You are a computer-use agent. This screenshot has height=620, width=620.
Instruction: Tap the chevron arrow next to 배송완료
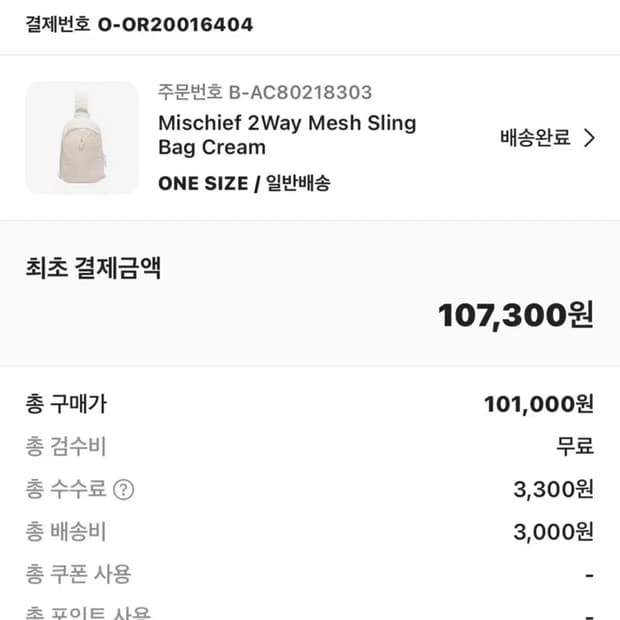(x=589, y=139)
